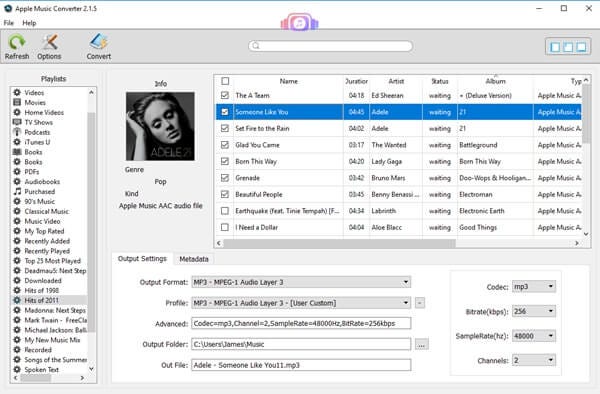Click the middle layout view icon
600x394 pixels.
(x=568, y=47)
